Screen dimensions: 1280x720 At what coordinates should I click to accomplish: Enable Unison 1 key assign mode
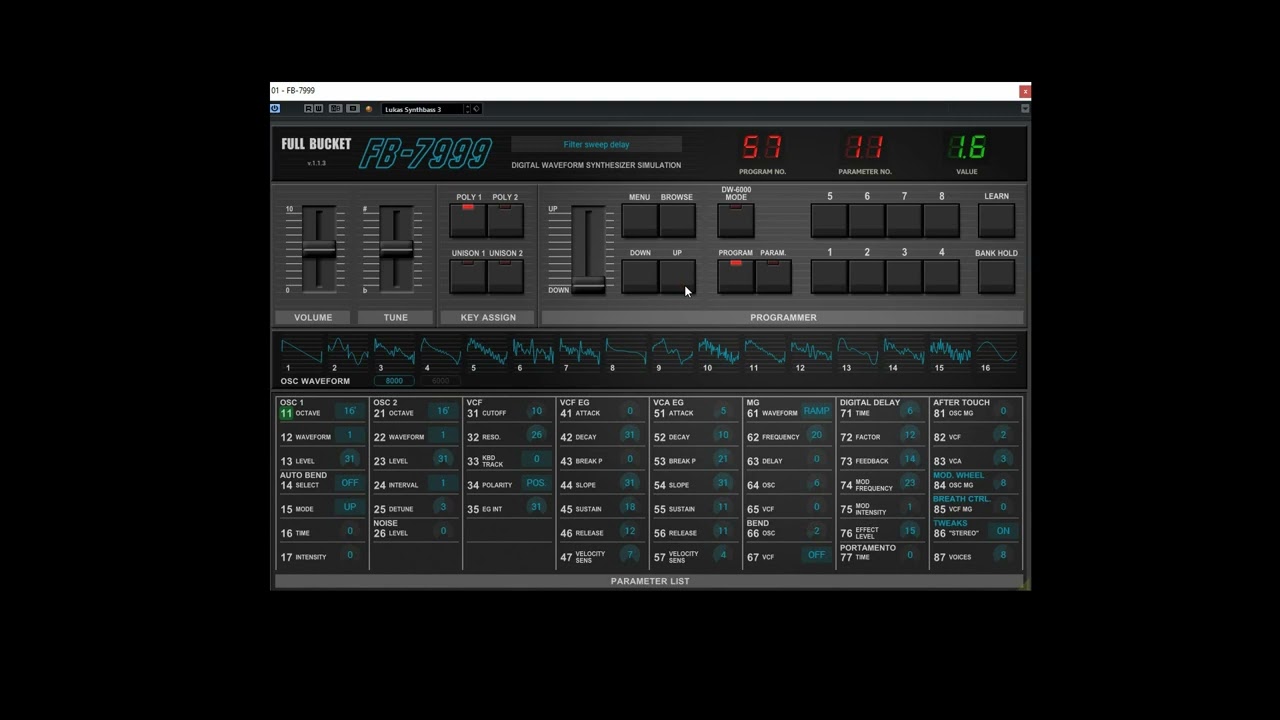(x=468, y=276)
